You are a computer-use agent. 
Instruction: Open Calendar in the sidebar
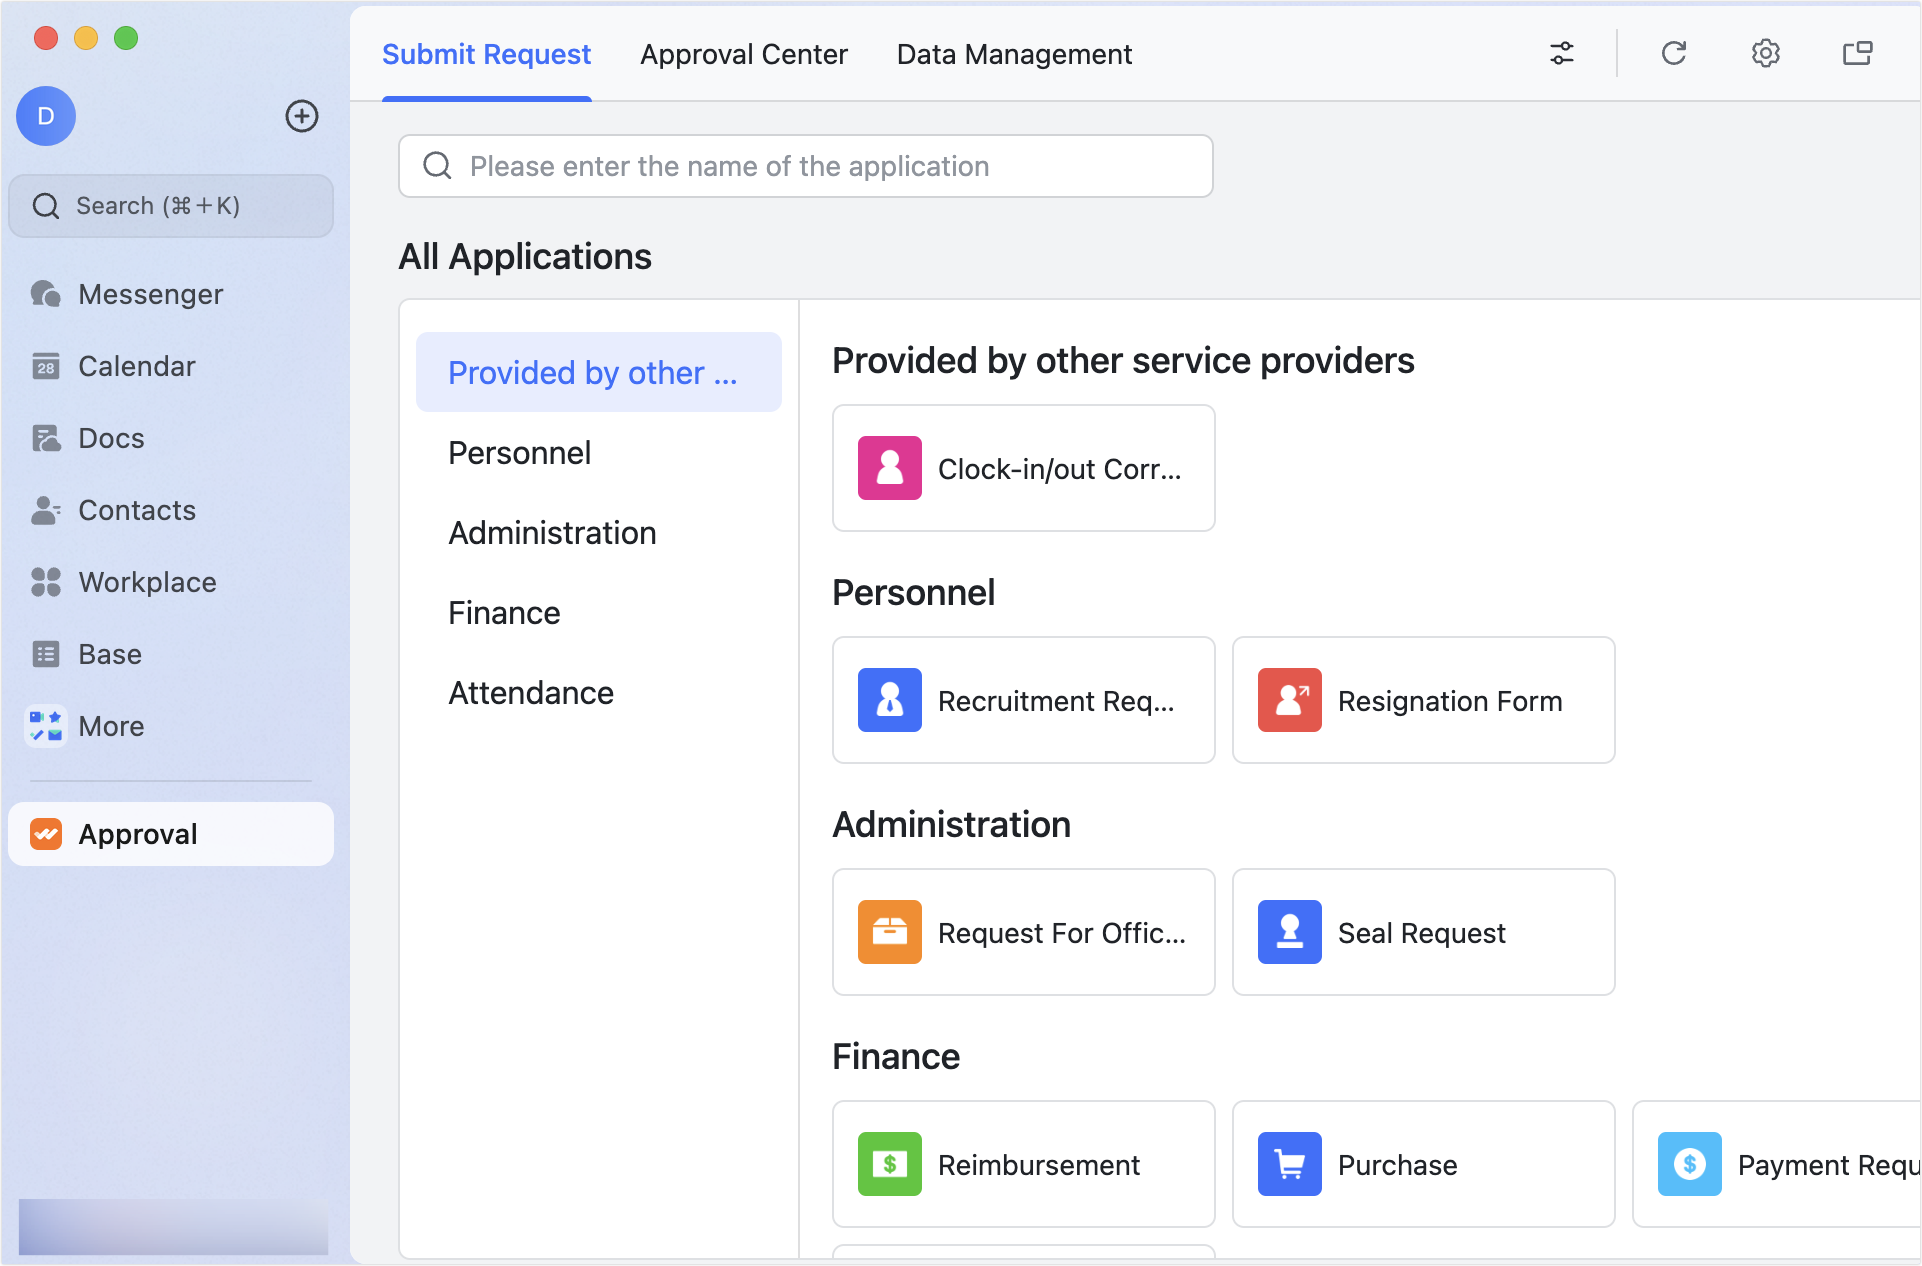pos(136,366)
